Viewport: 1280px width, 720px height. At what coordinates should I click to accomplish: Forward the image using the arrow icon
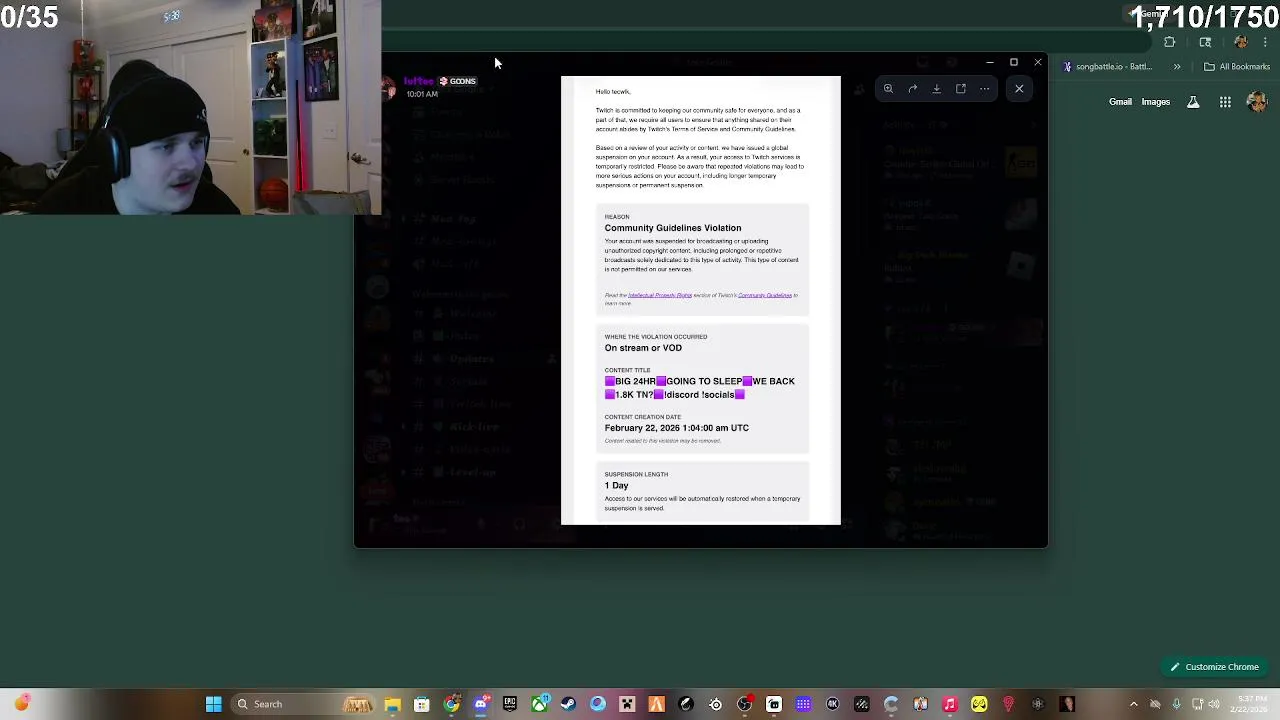912,89
